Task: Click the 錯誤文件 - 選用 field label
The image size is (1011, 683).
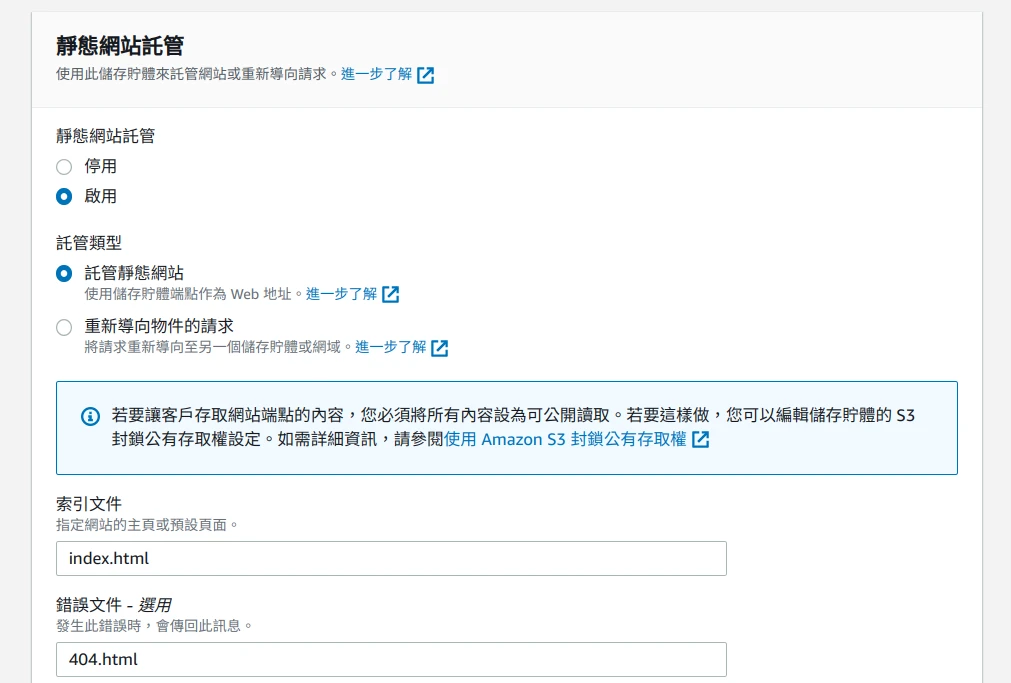Action: tap(113, 605)
